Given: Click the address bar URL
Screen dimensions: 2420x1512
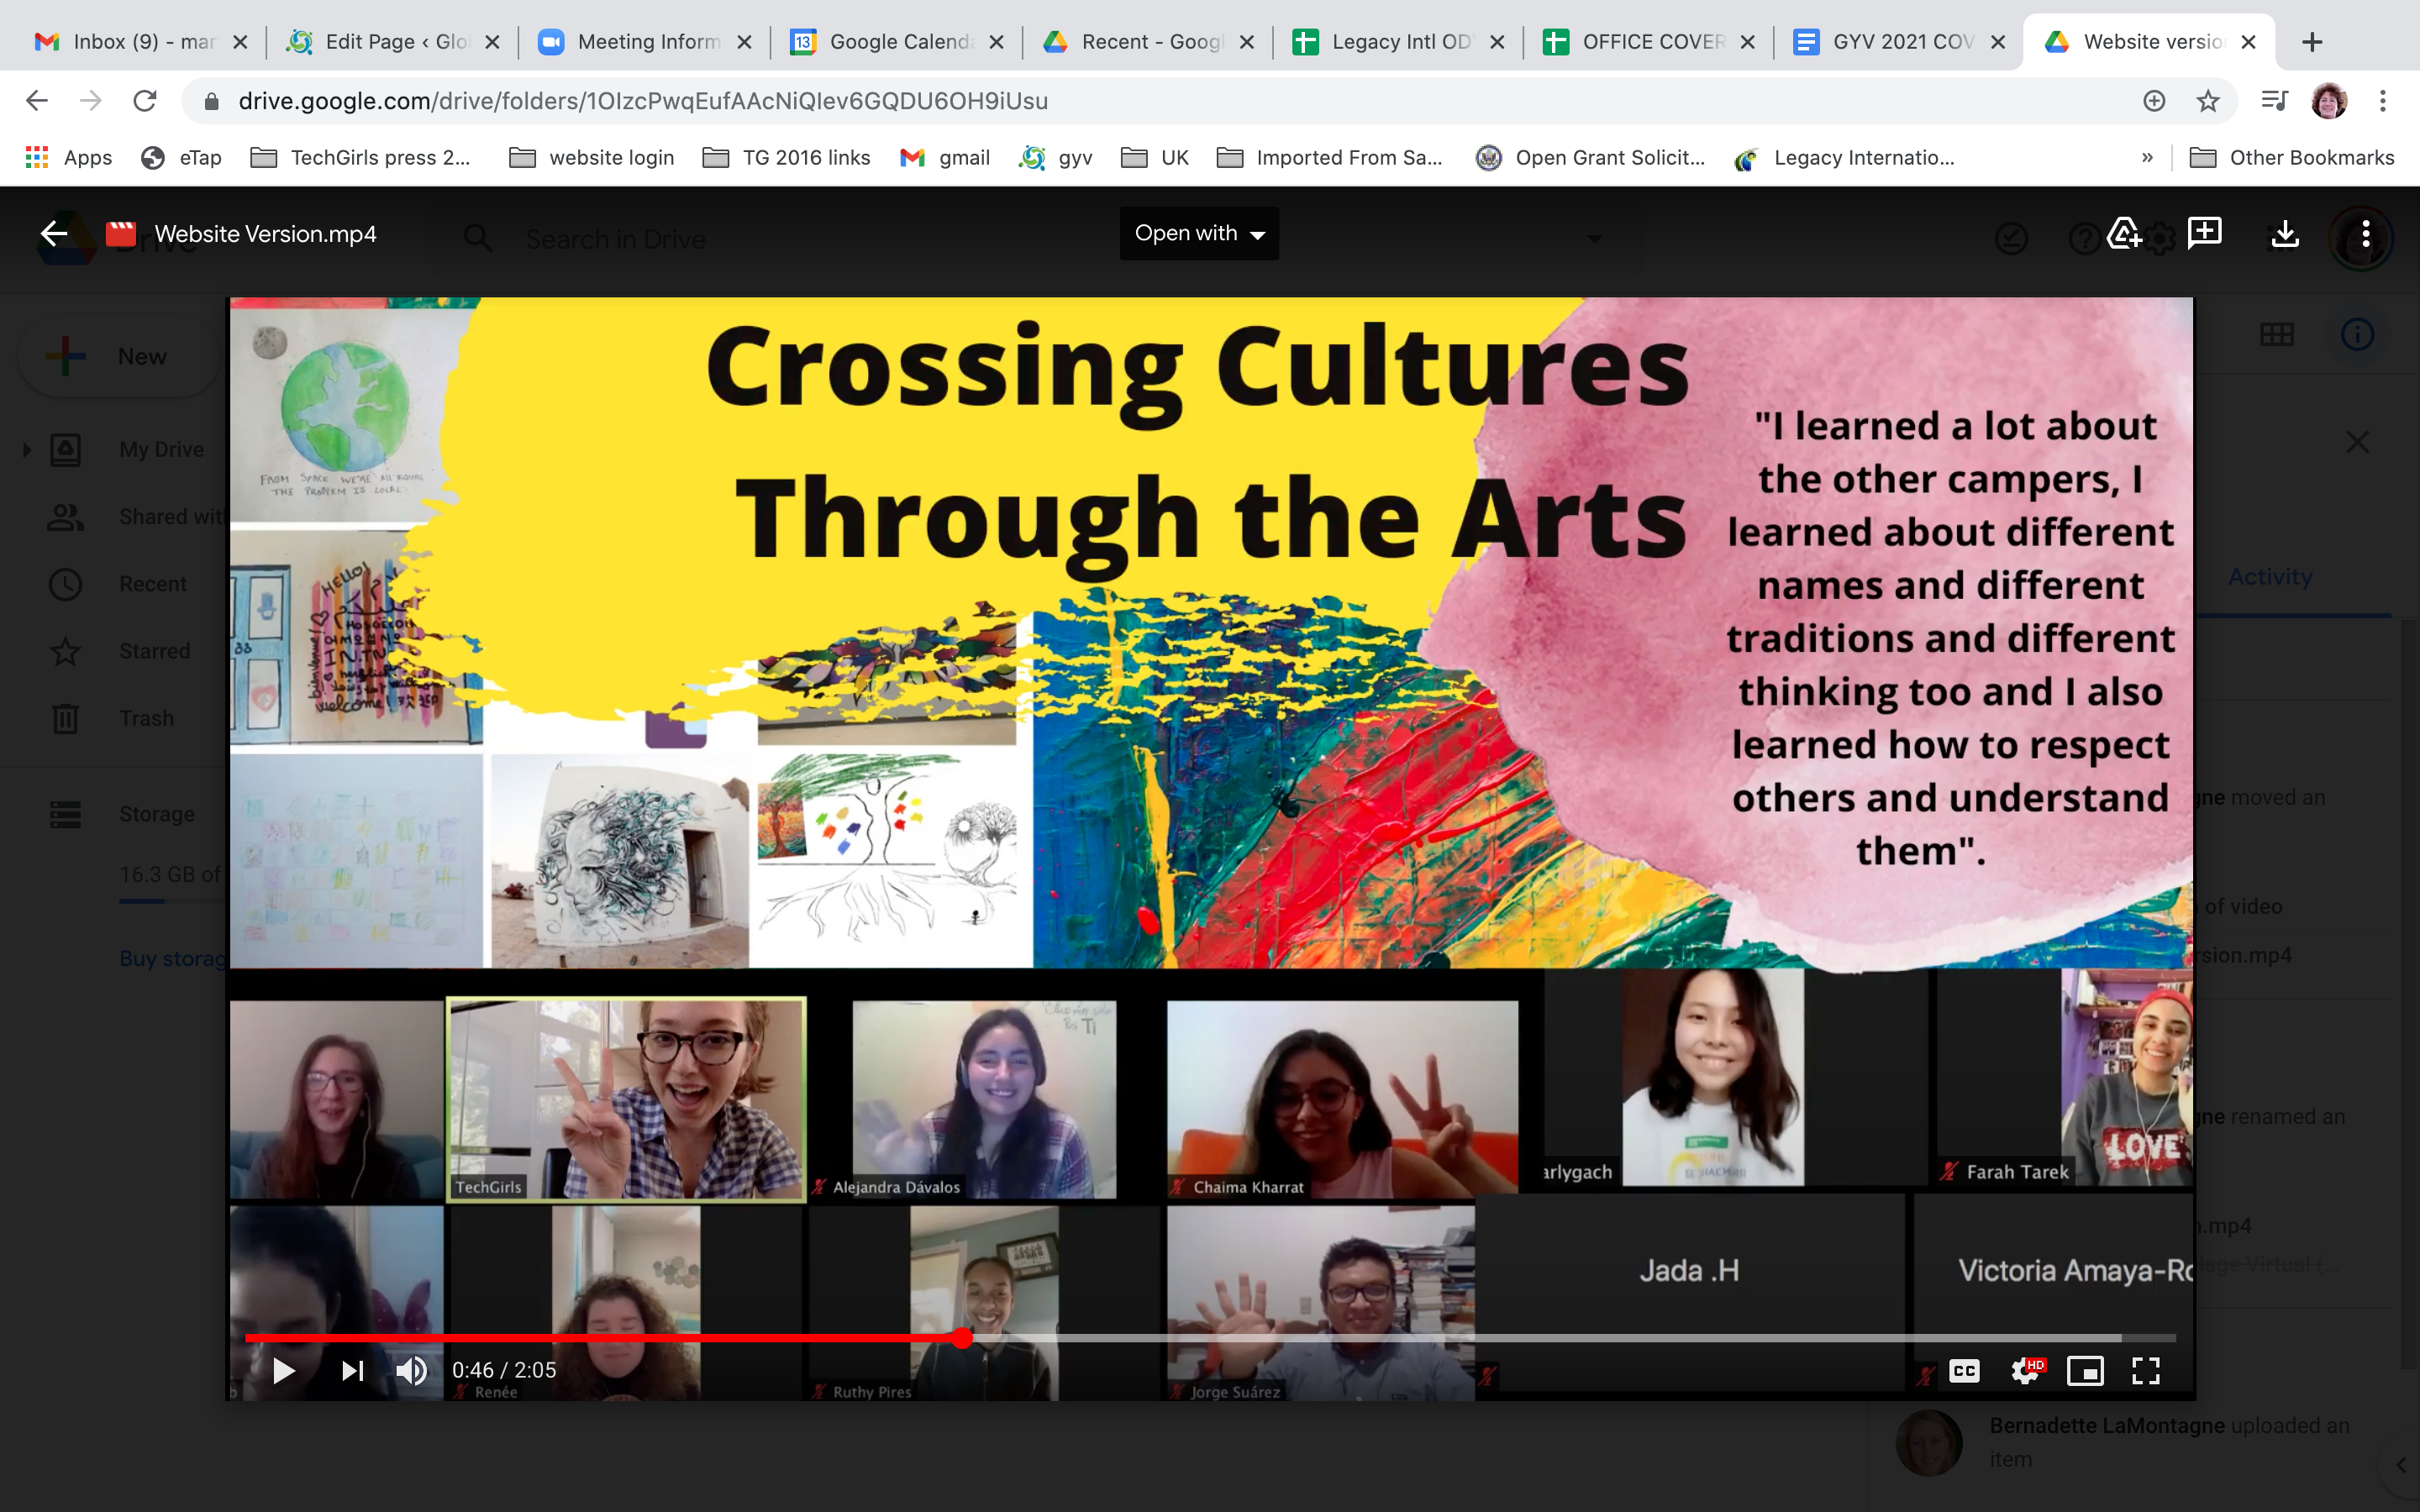Looking at the screenshot, I should (643, 101).
